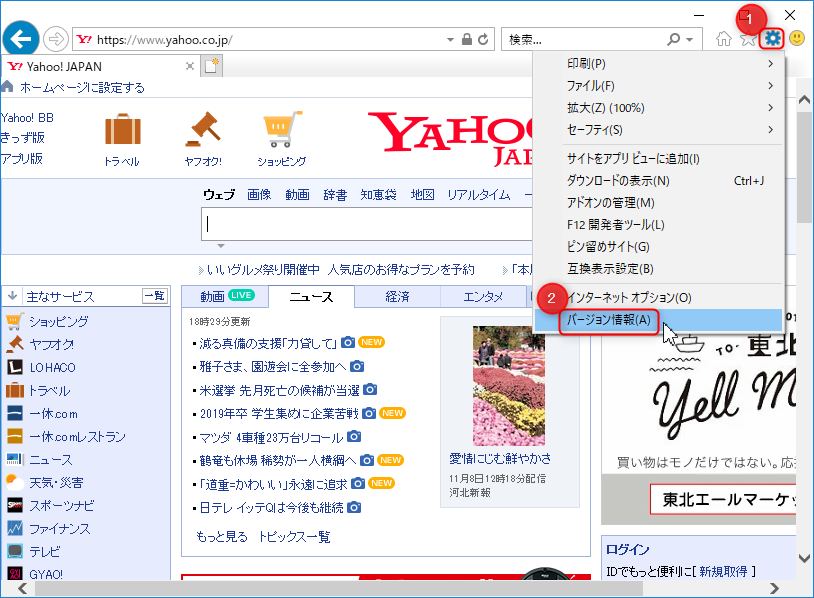Click the 地図 search category link
Image resolution: width=814 pixels, height=598 pixels.
point(423,195)
